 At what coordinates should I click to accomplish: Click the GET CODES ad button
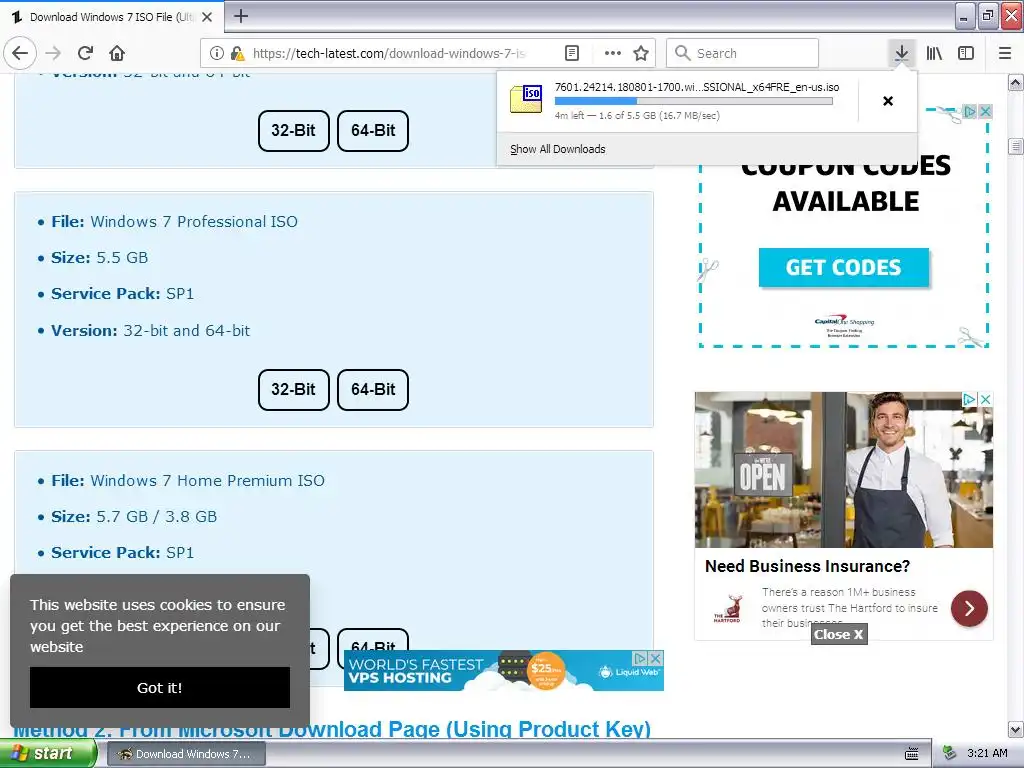[844, 267]
